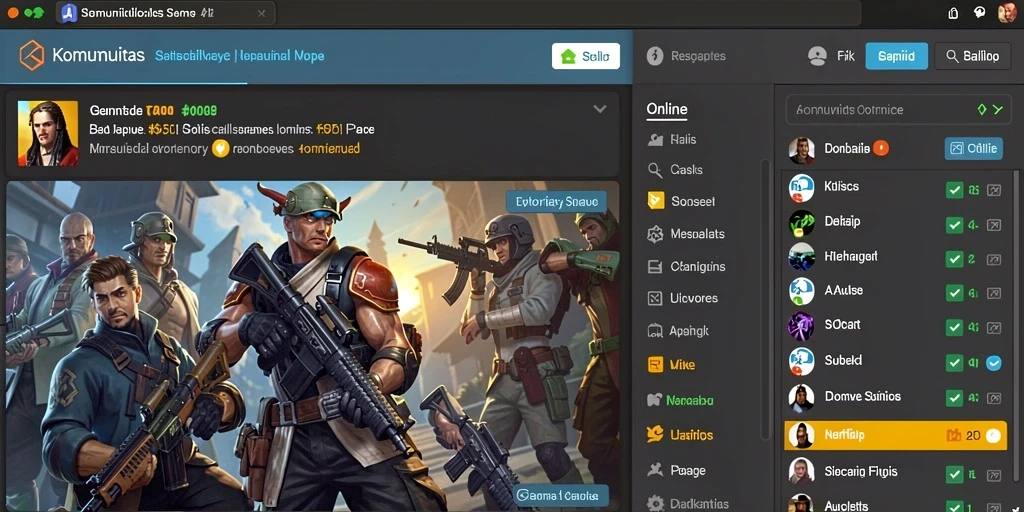The image size is (1024, 512).
Task: Click the blue Sapiid button
Action: (x=896, y=56)
